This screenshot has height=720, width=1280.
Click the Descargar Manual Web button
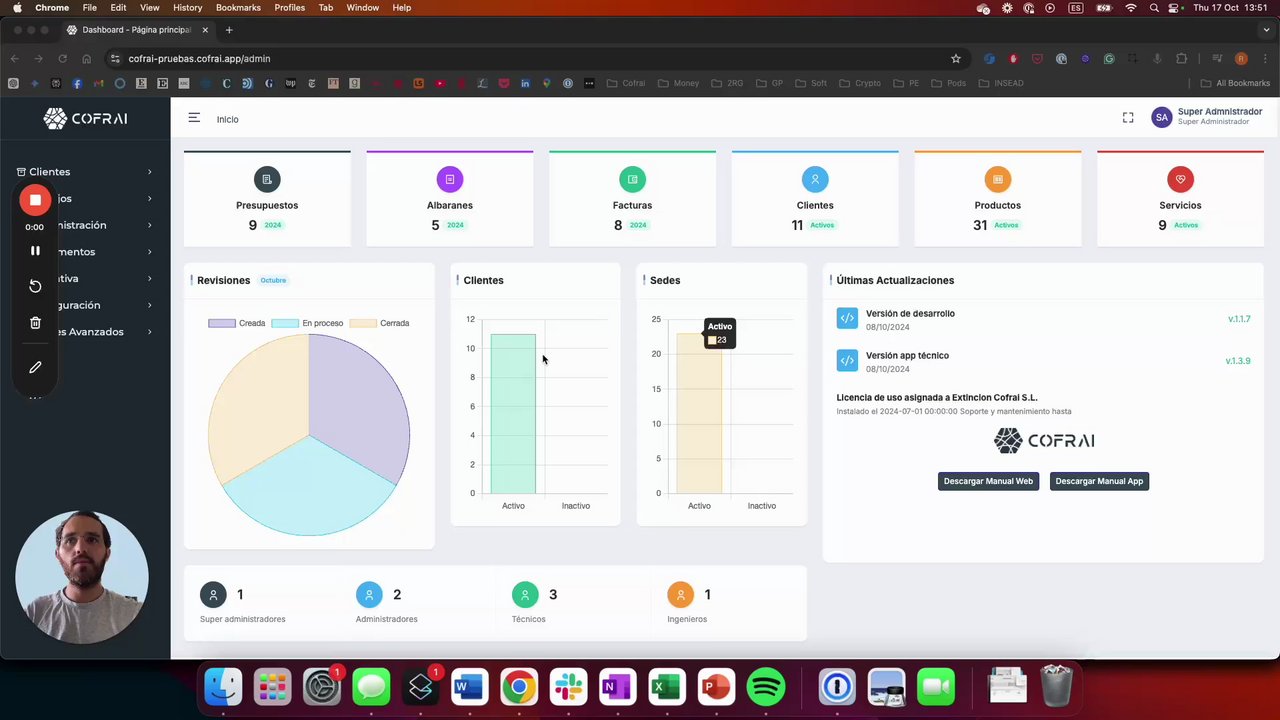click(988, 481)
